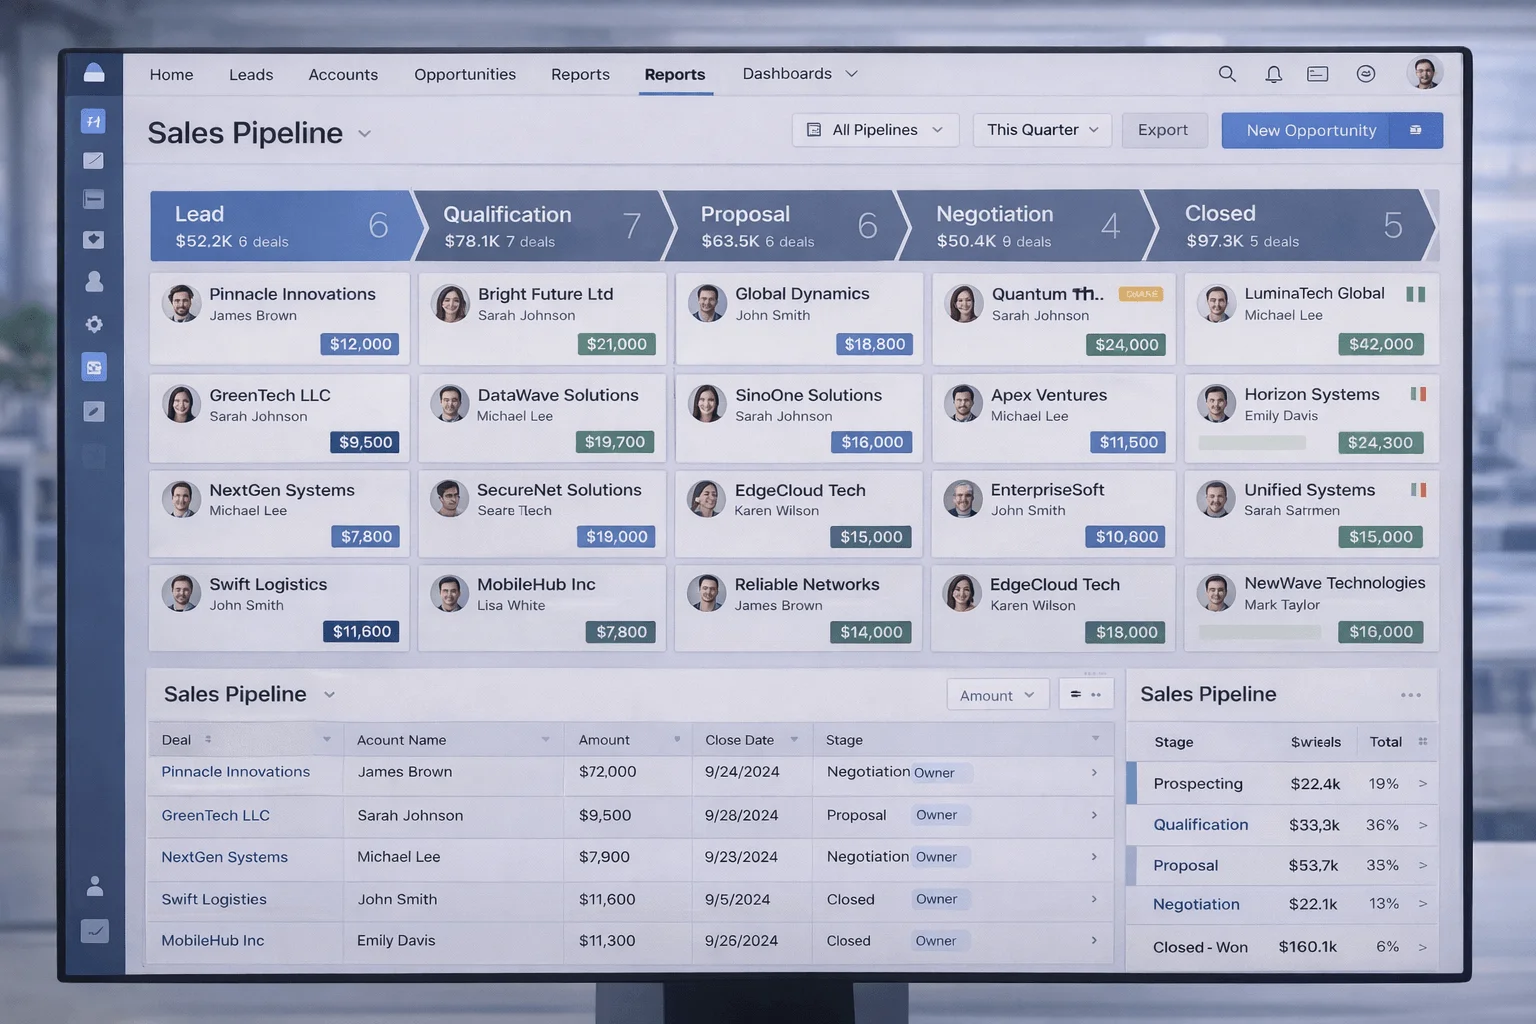Open the checkmark icon at sidebar bottom

point(95,931)
